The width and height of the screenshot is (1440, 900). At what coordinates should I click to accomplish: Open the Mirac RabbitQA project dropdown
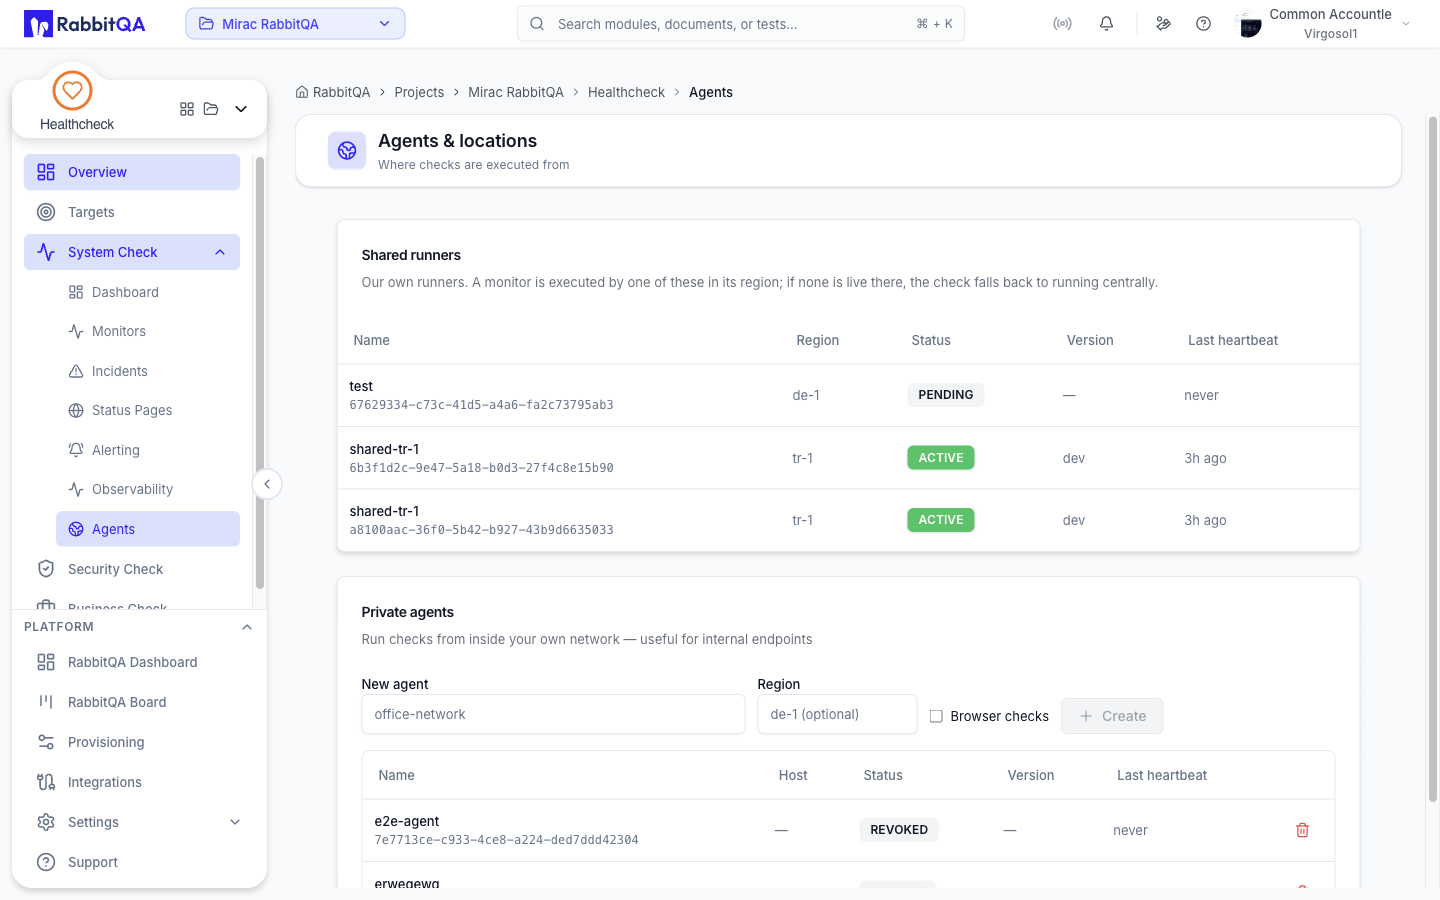[295, 24]
